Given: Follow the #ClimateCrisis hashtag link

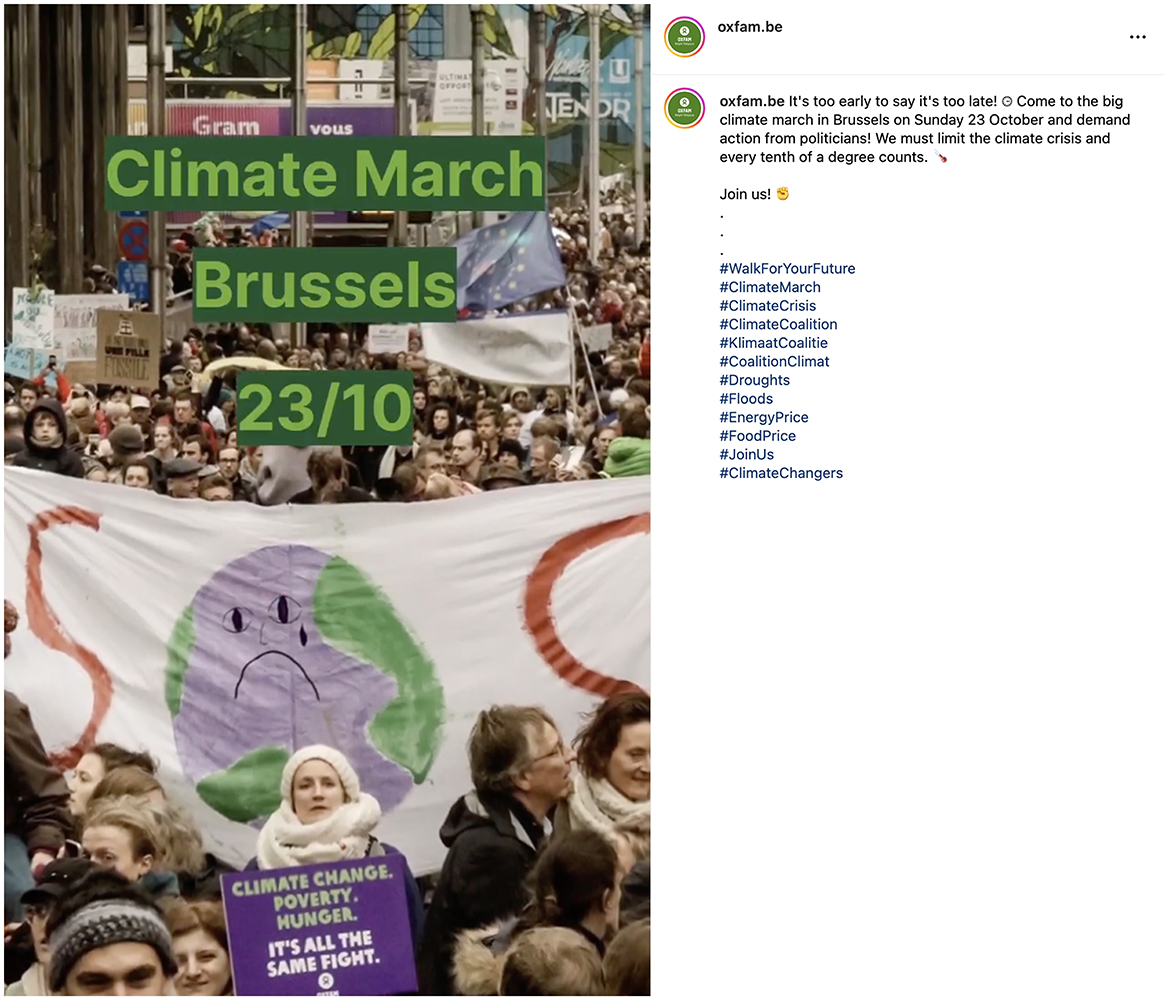Looking at the screenshot, I should [768, 306].
